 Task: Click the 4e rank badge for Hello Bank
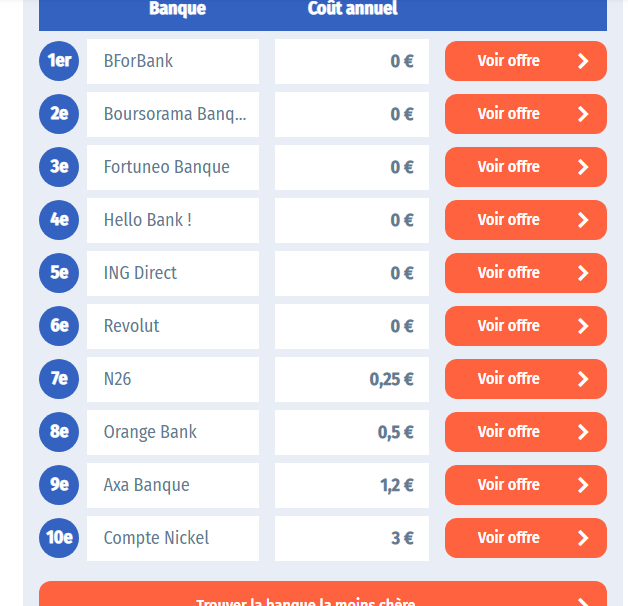pyautogui.click(x=58, y=220)
